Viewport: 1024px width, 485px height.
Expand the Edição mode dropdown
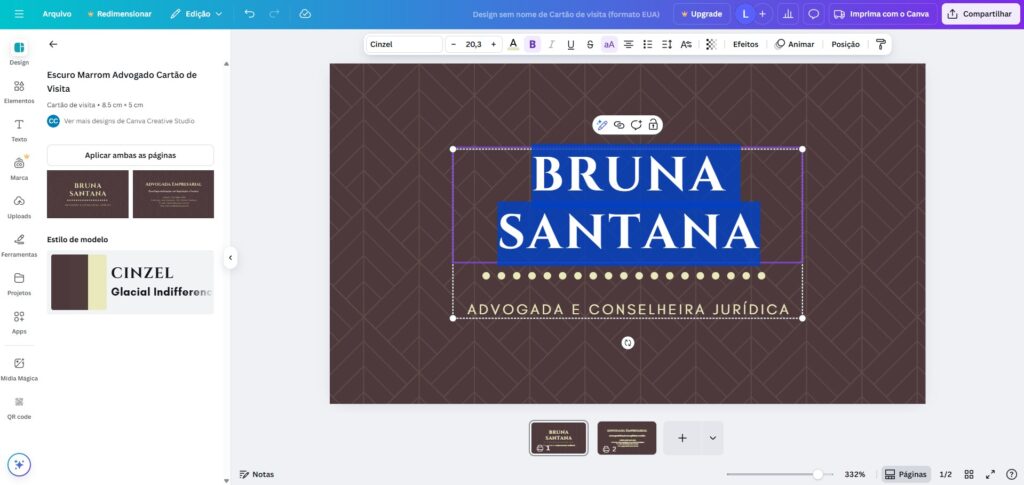pos(196,14)
